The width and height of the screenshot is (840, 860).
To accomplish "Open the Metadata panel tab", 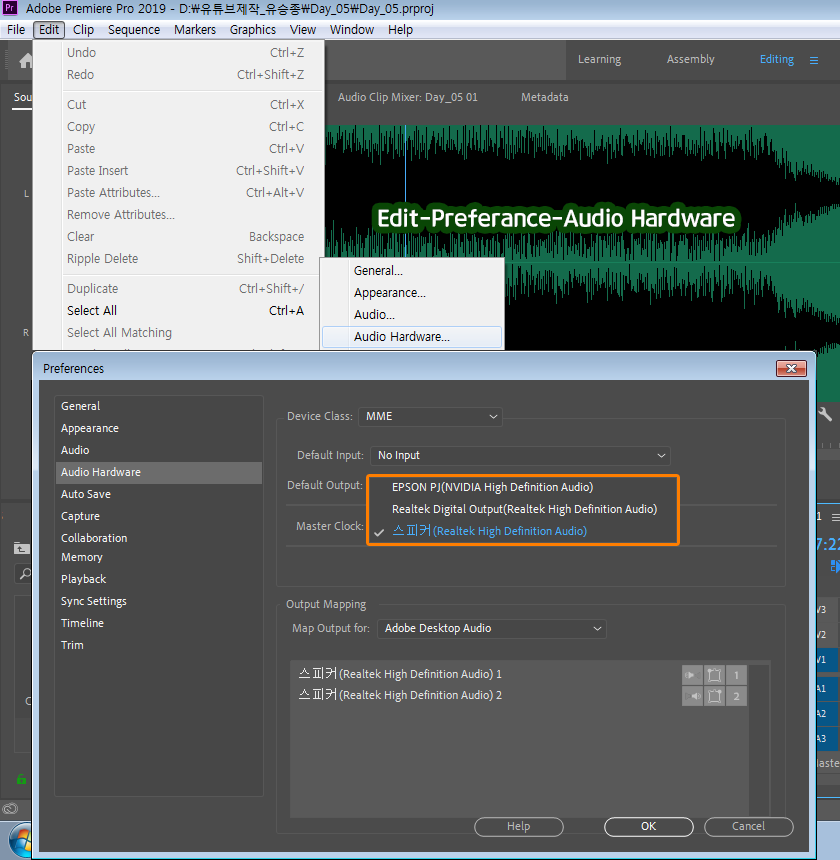I will [544, 97].
